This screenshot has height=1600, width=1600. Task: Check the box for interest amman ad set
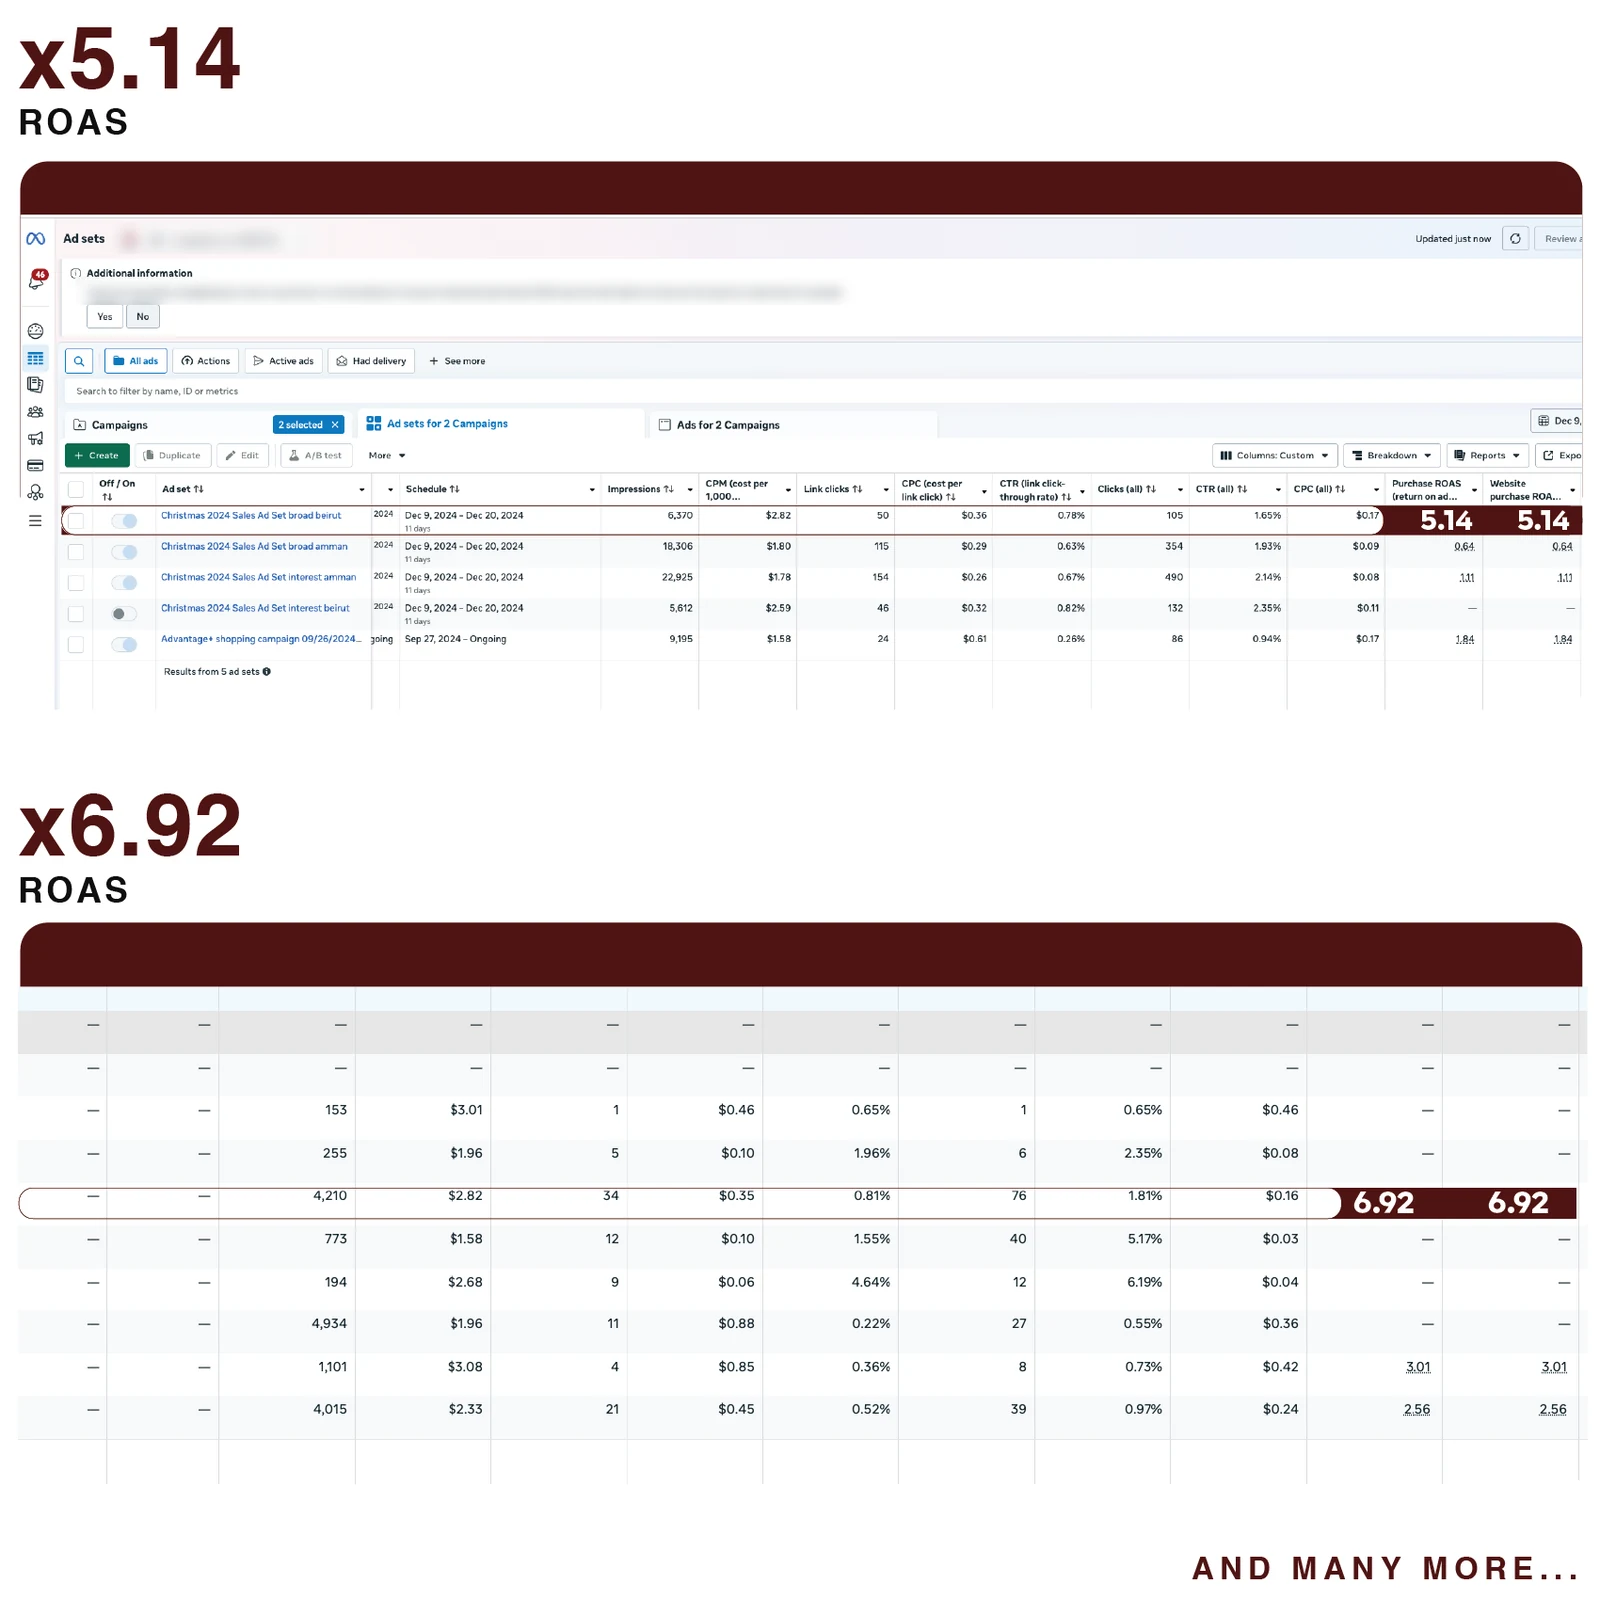tap(76, 583)
